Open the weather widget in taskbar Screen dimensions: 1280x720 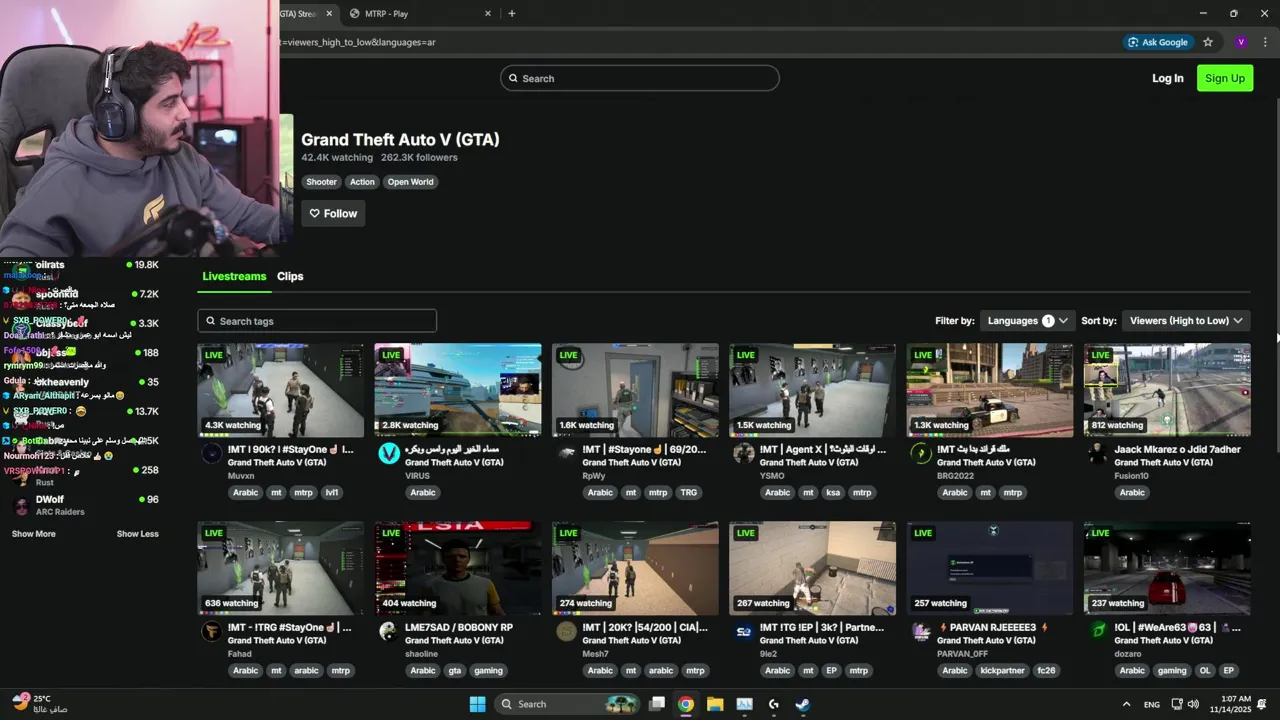pos(38,704)
